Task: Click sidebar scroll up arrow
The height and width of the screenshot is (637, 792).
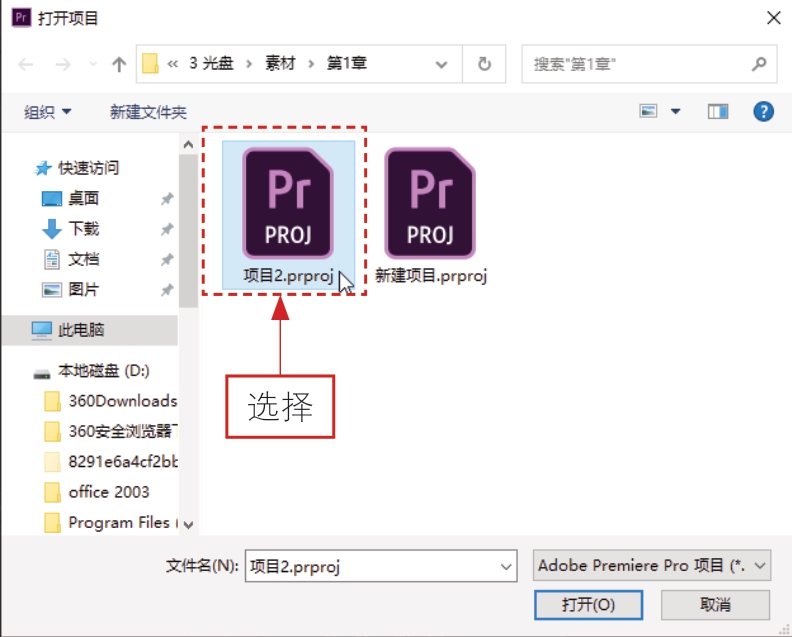Action: pos(188,145)
